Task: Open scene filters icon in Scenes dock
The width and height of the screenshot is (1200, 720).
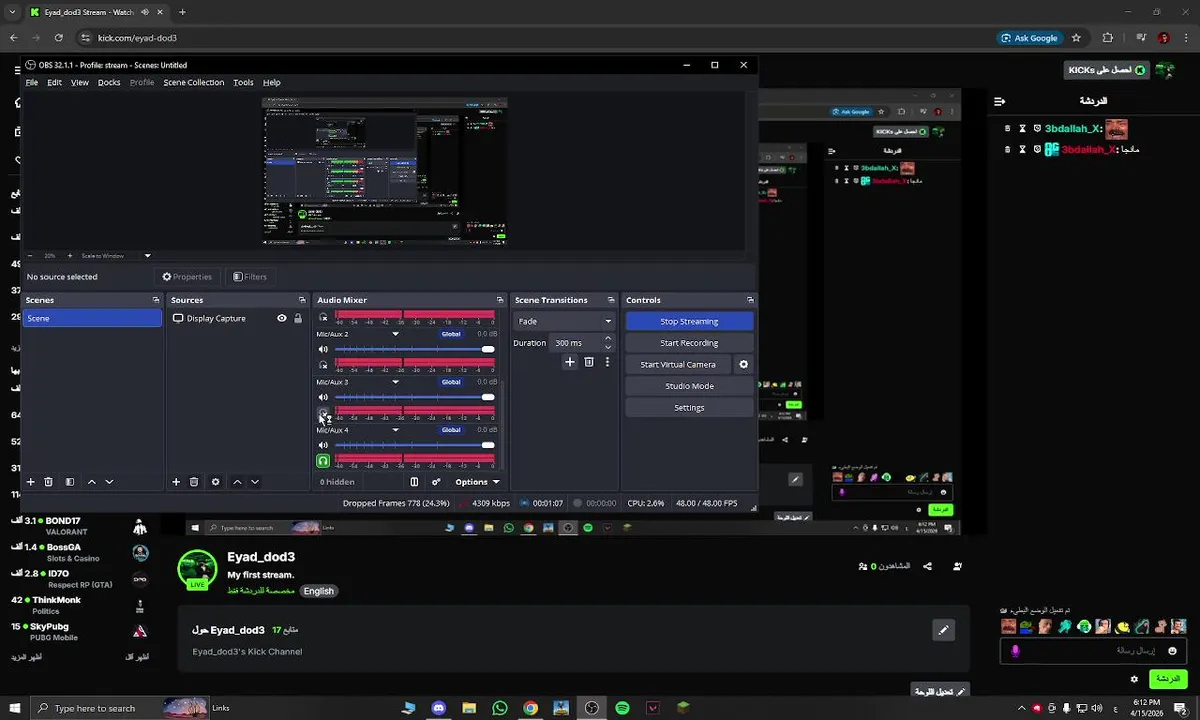Action: 70,482
